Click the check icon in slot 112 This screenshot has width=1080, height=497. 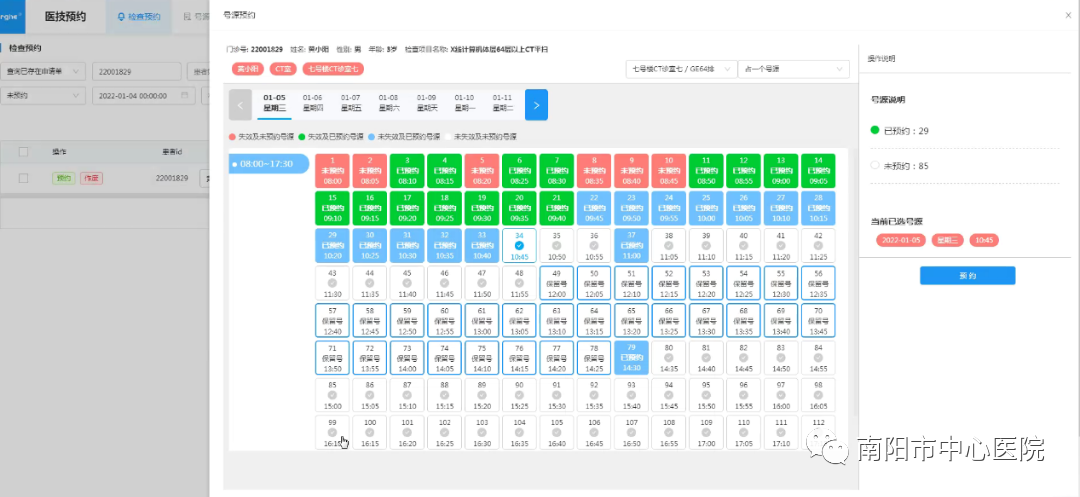pos(818,432)
